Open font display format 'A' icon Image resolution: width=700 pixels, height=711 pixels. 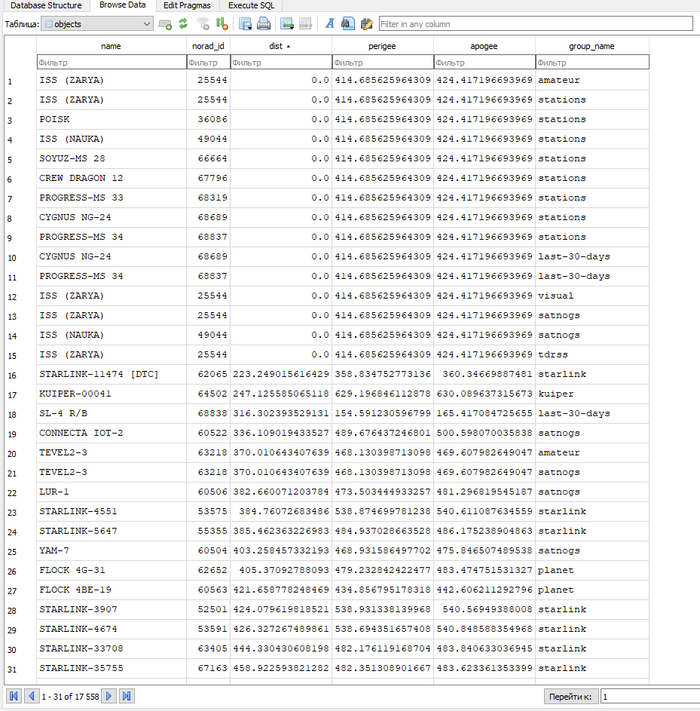pyautogui.click(x=330, y=24)
